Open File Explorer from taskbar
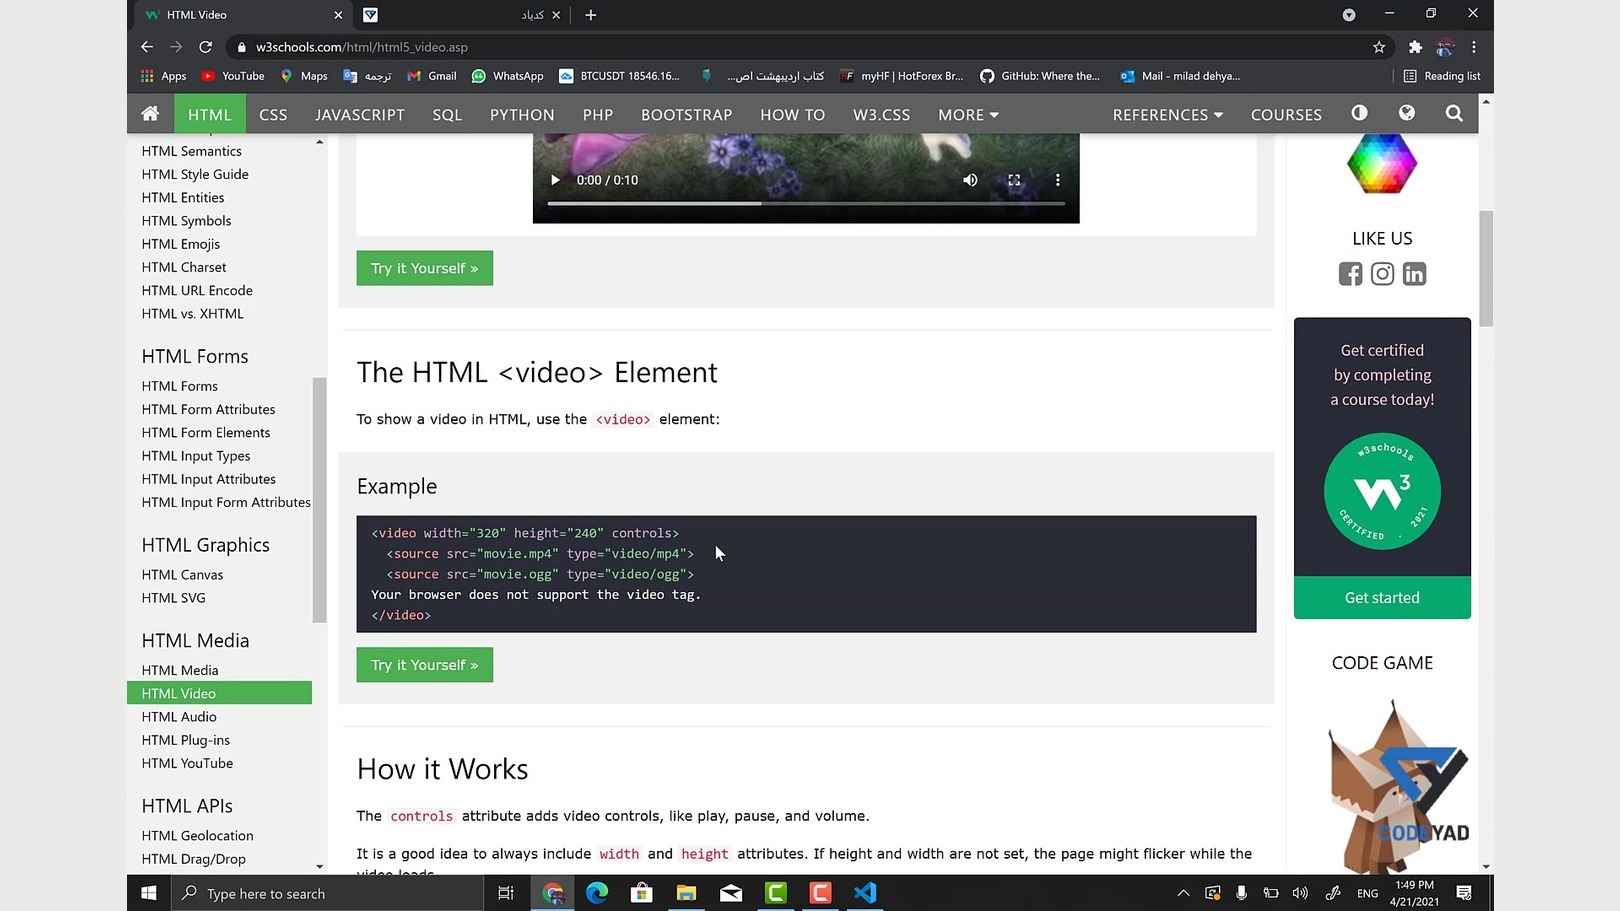Image resolution: width=1620 pixels, height=911 pixels. point(686,893)
